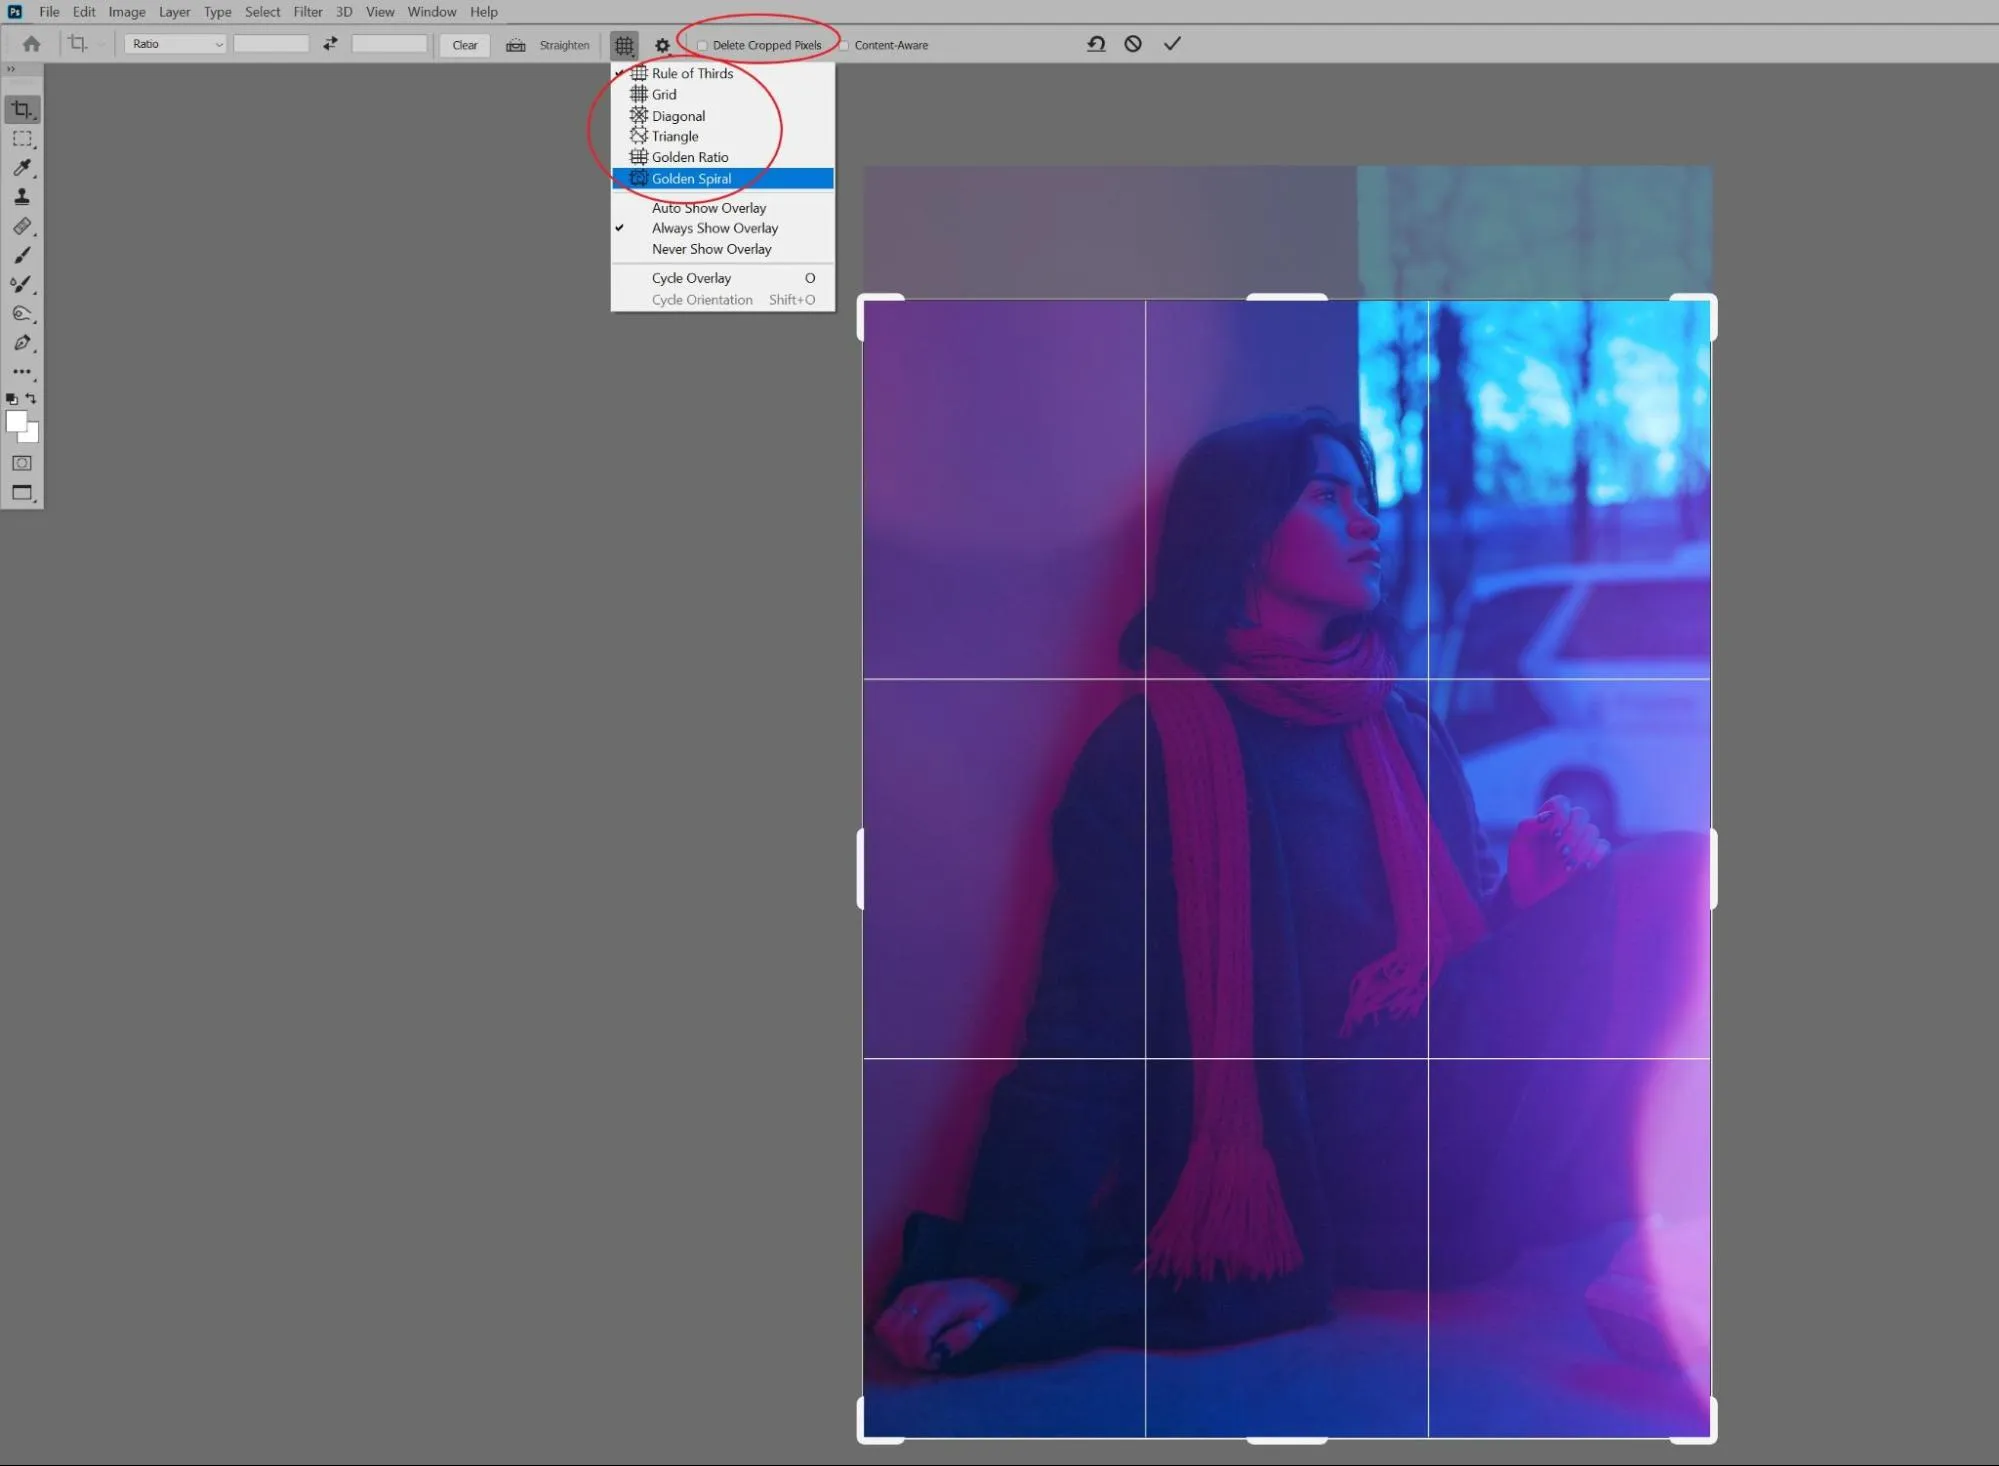Select the Crop tool in the toolbar
The height and width of the screenshot is (1466, 1999).
22,110
